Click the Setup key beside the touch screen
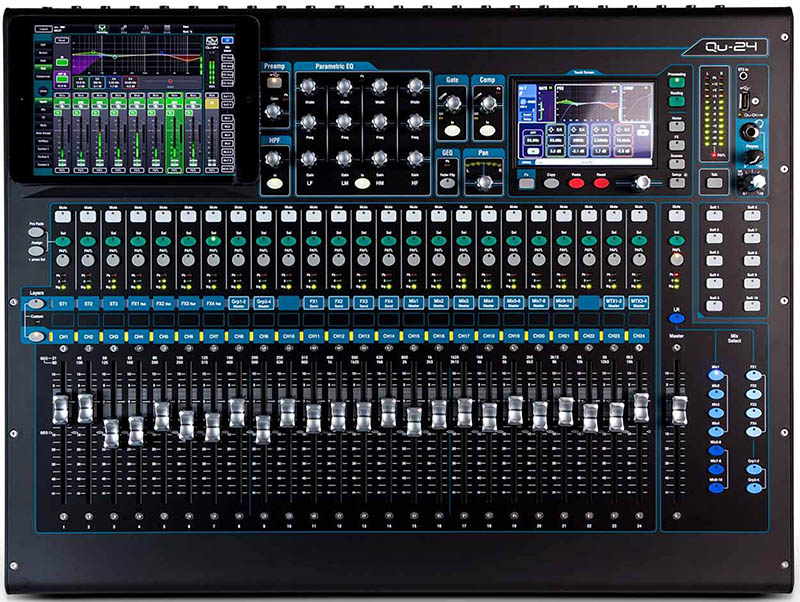The height and width of the screenshot is (602, 800). pyautogui.click(x=677, y=183)
